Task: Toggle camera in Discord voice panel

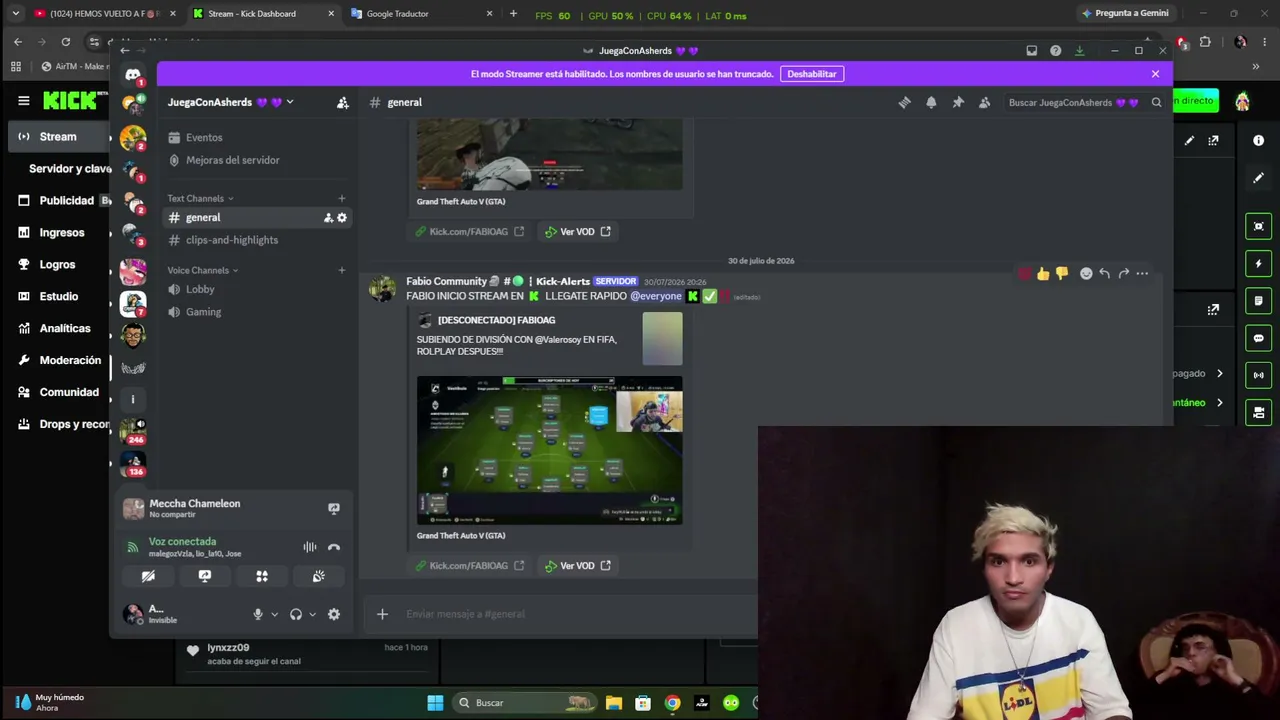Action: pos(148,576)
